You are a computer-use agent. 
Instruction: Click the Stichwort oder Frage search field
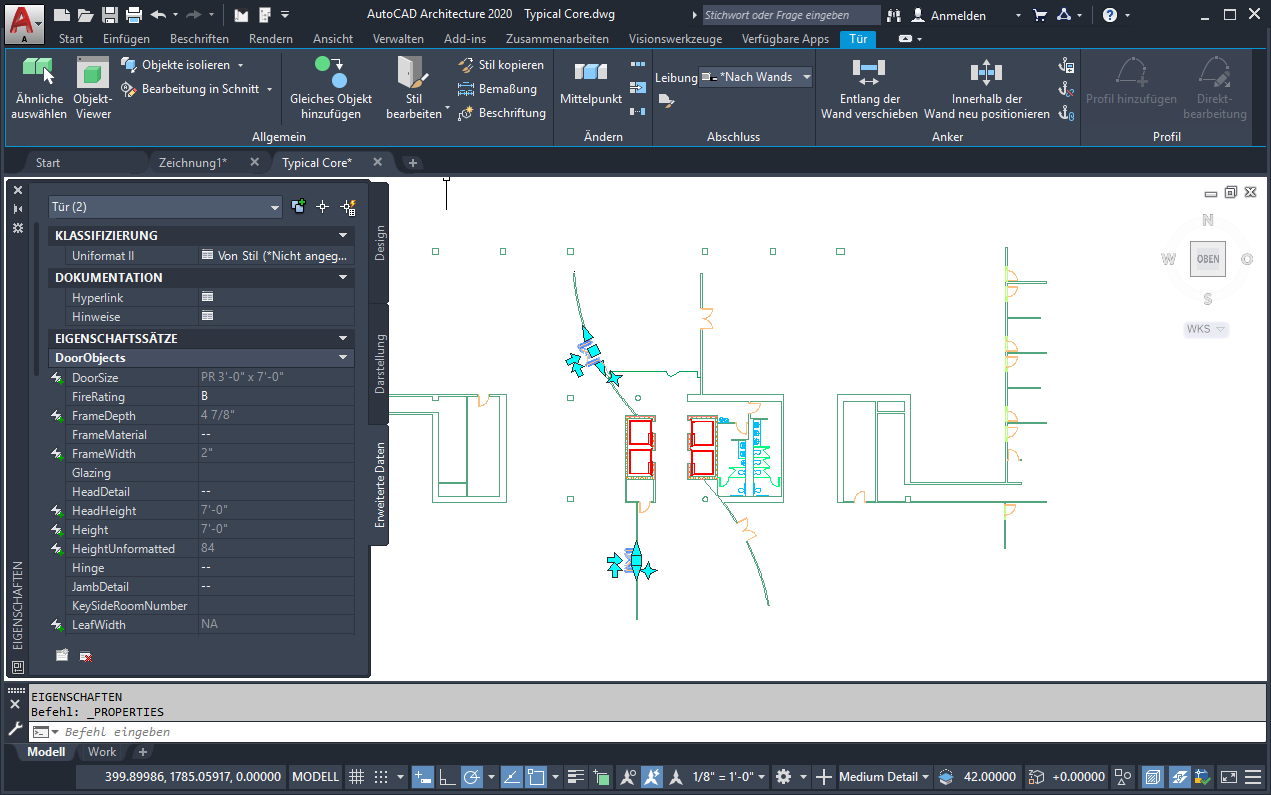click(x=790, y=15)
